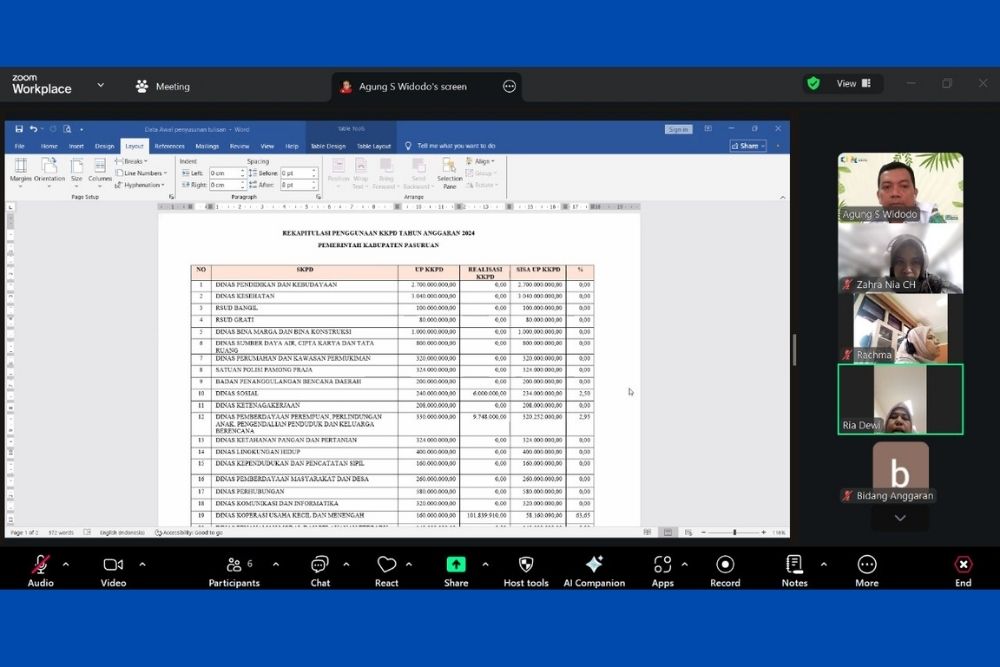Click the More options ellipsis
This screenshot has height=667, width=1000.
[867, 567]
